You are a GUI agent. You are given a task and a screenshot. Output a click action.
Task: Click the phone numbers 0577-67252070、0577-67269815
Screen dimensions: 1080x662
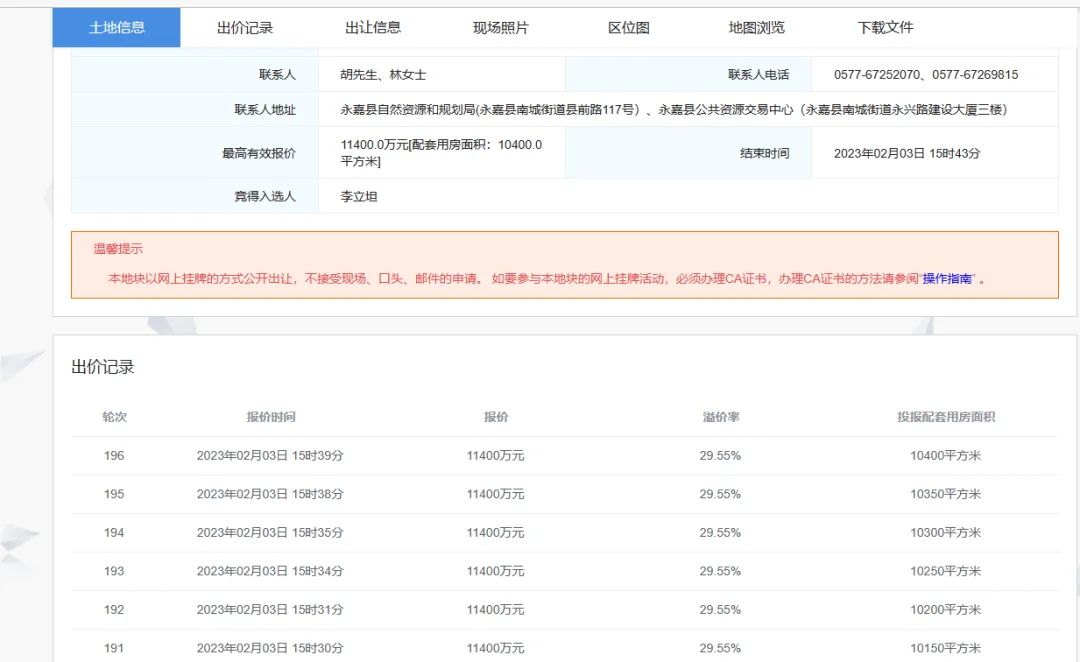click(926, 74)
